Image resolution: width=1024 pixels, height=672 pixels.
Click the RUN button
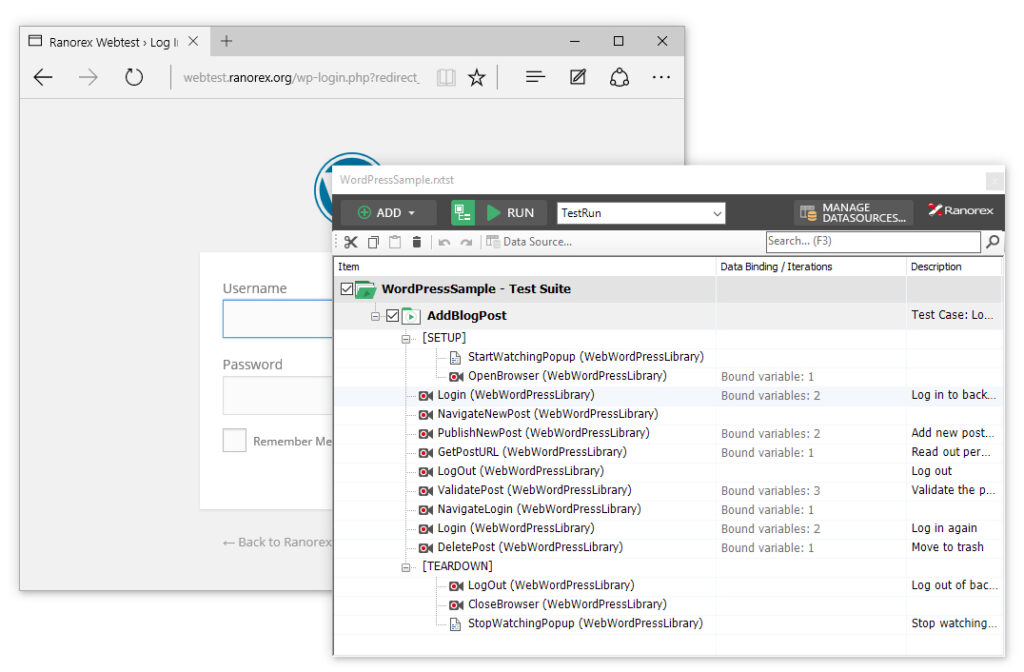pos(511,213)
